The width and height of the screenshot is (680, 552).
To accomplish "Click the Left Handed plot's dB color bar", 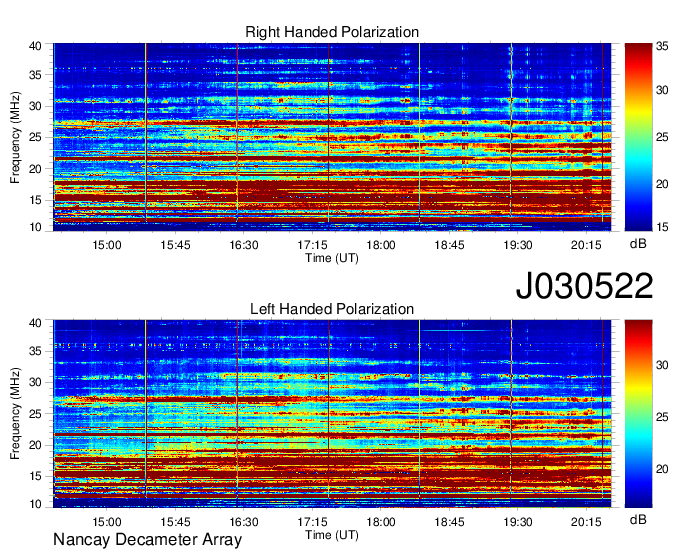I will tap(638, 414).
